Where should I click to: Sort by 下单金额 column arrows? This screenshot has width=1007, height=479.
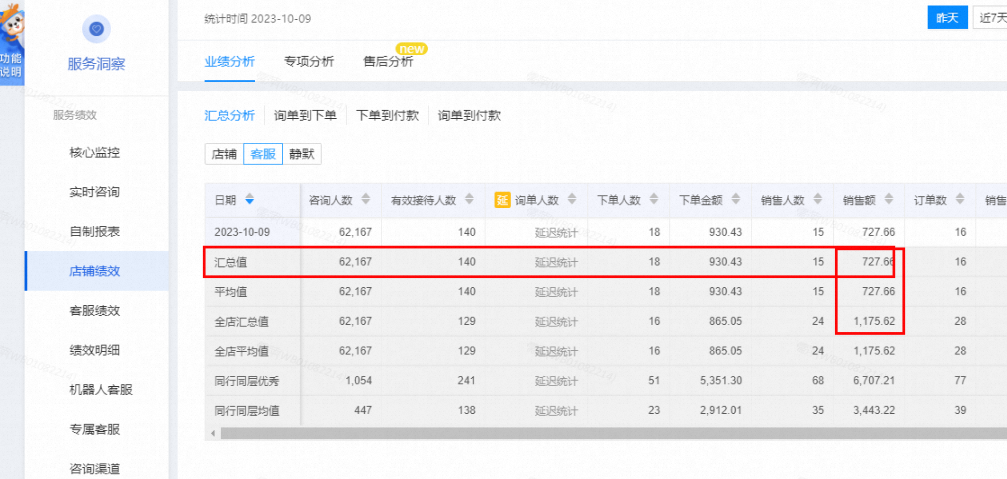coord(736,200)
